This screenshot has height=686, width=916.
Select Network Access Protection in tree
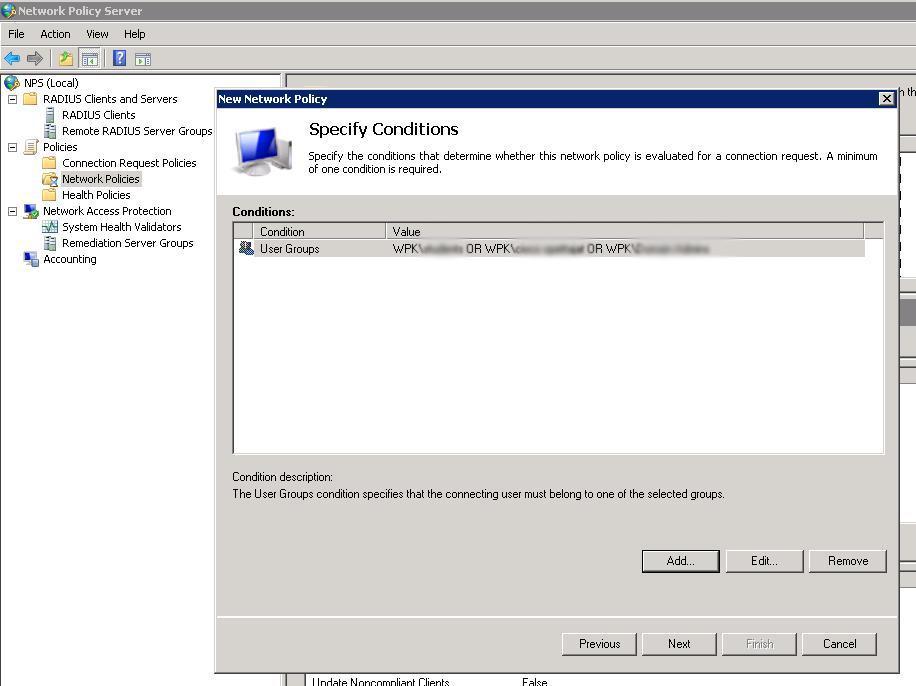tap(107, 211)
